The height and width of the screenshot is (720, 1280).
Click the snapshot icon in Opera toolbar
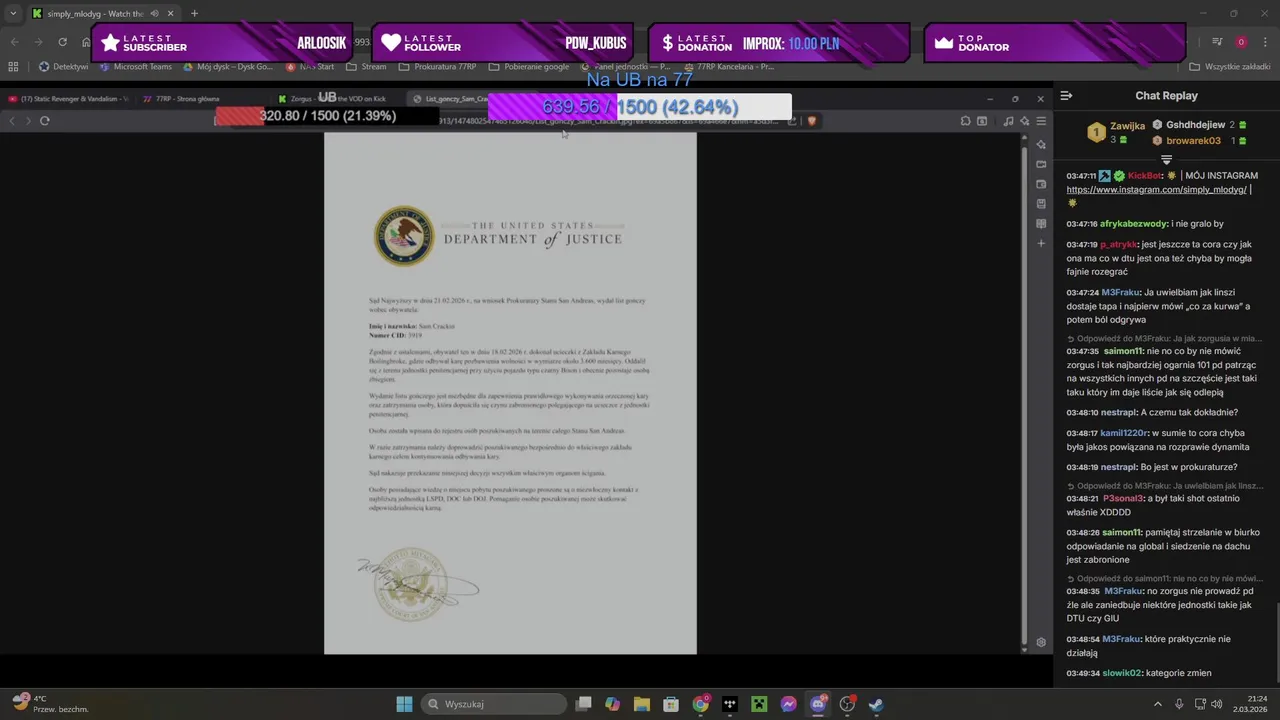(982, 121)
